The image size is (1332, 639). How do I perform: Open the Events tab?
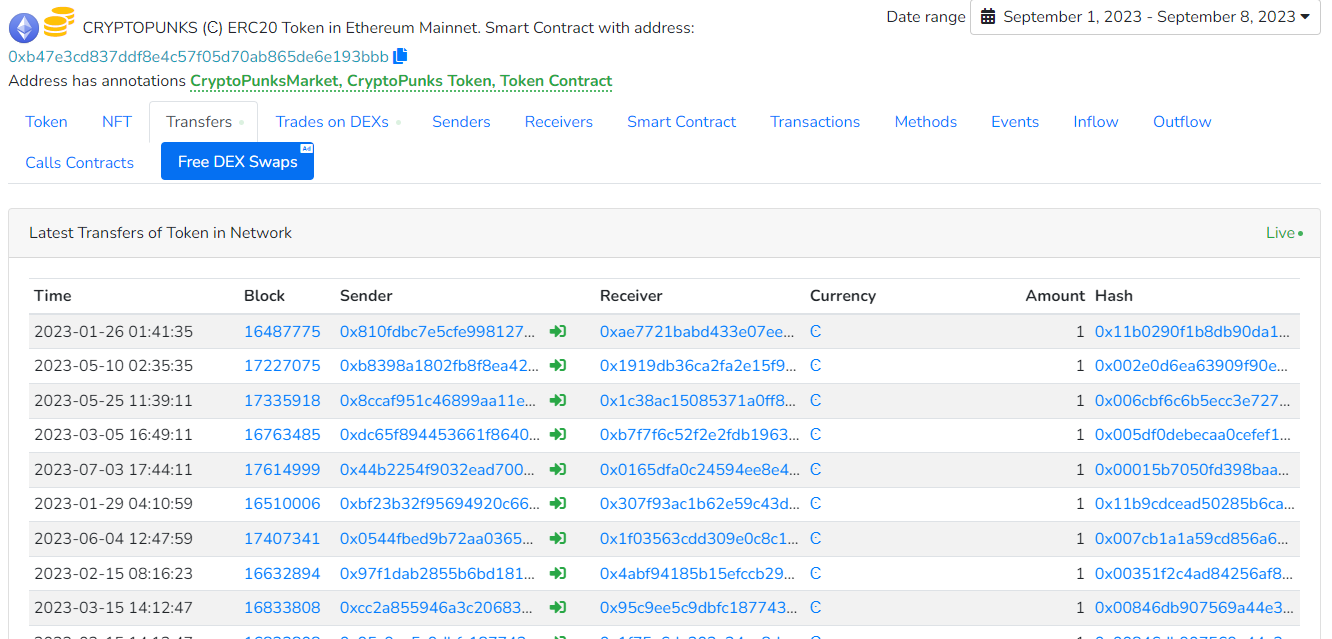point(1015,122)
